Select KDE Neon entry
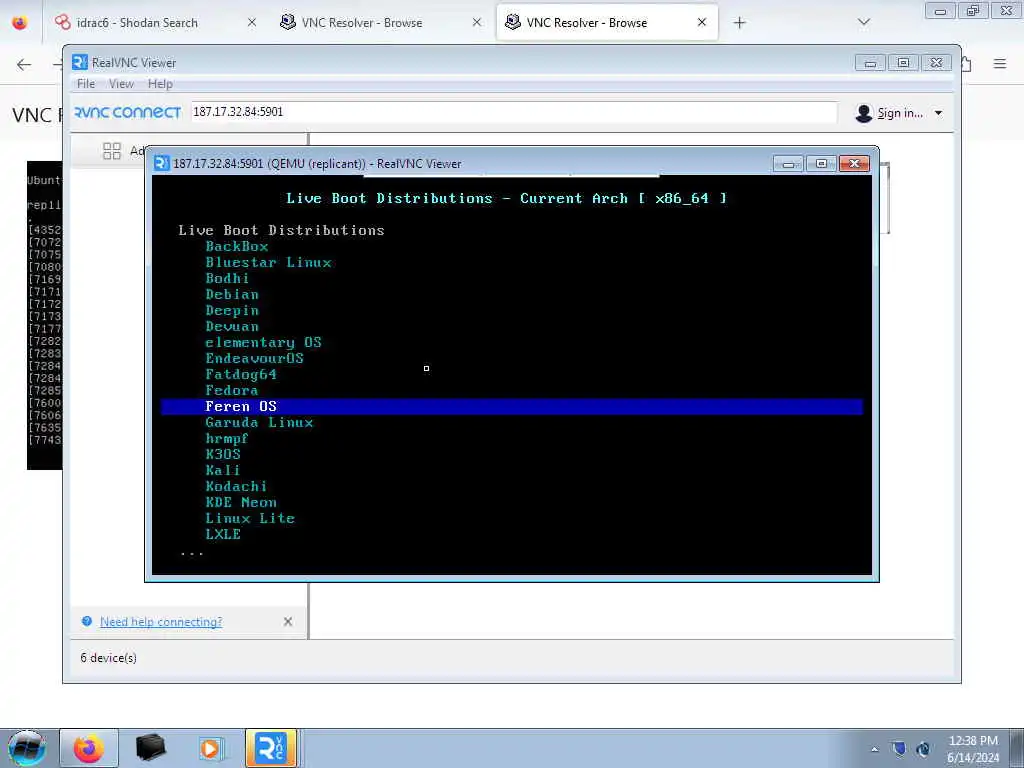The image size is (1024, 768). pos(241,502)
